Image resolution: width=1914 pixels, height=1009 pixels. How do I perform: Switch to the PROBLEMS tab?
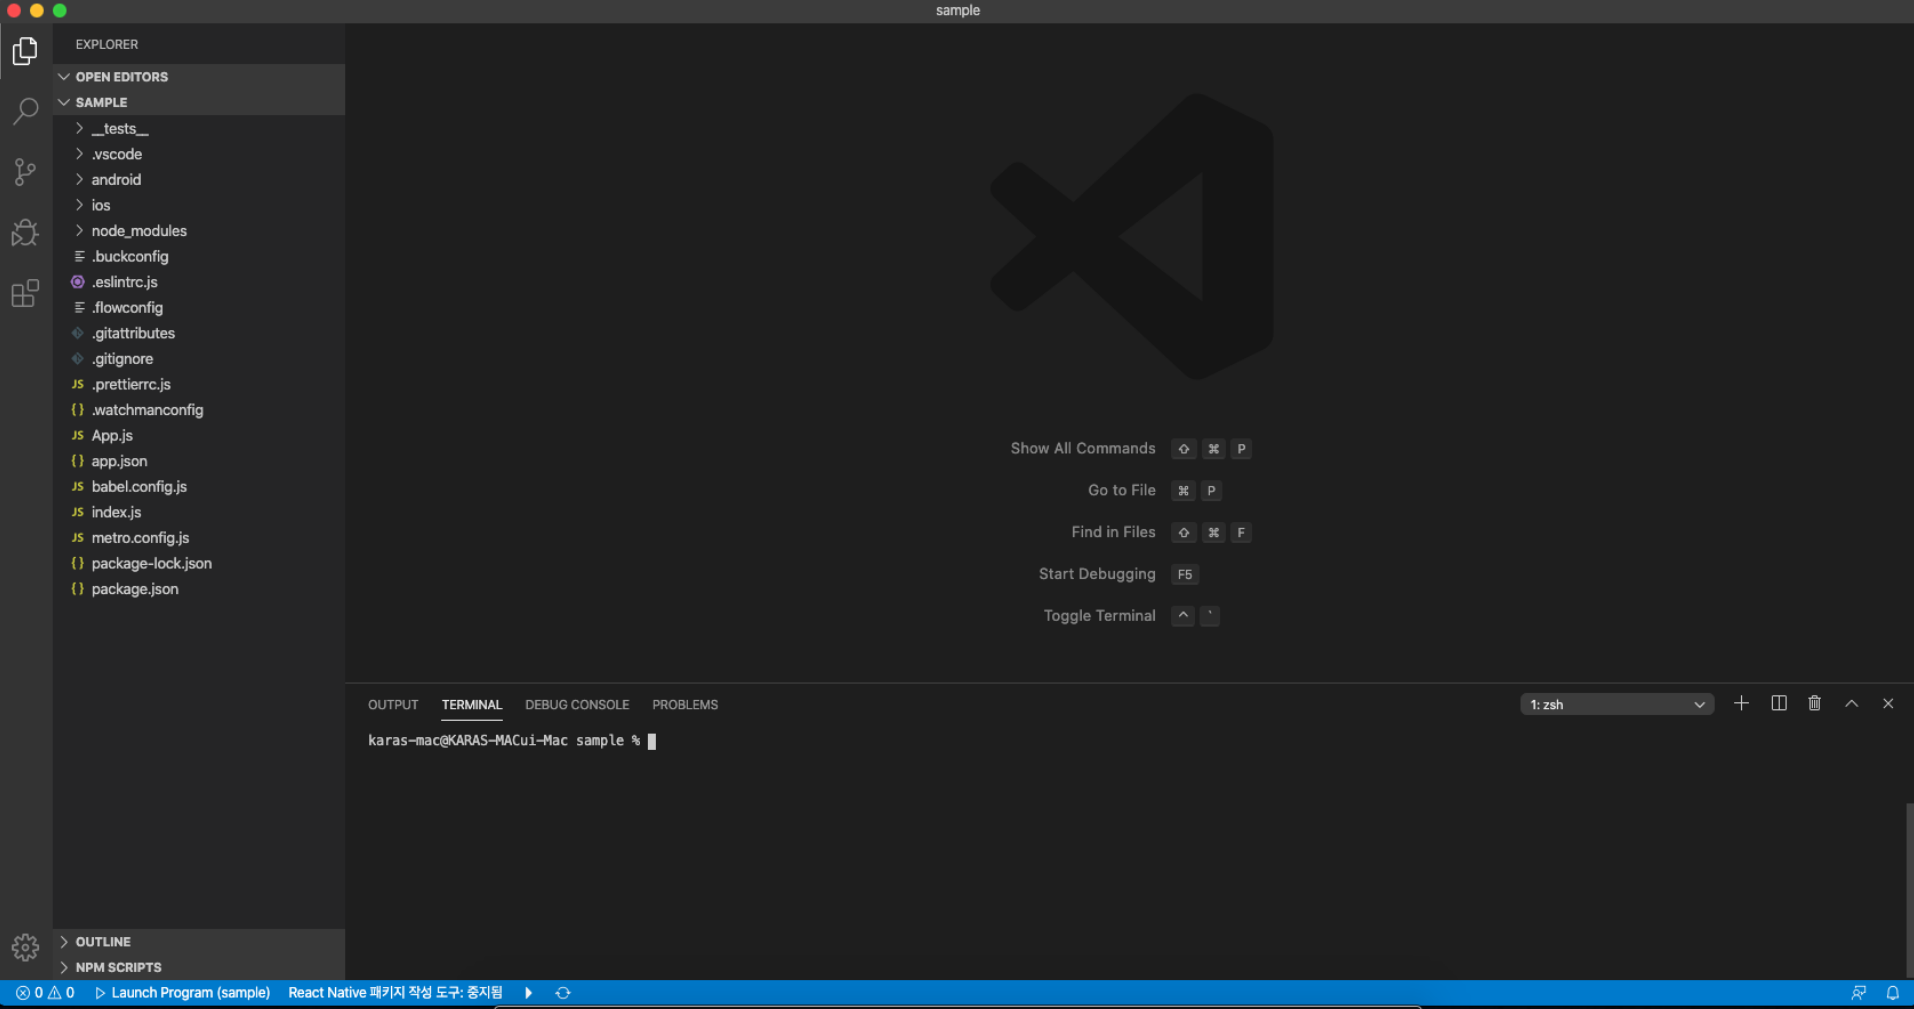685,705
